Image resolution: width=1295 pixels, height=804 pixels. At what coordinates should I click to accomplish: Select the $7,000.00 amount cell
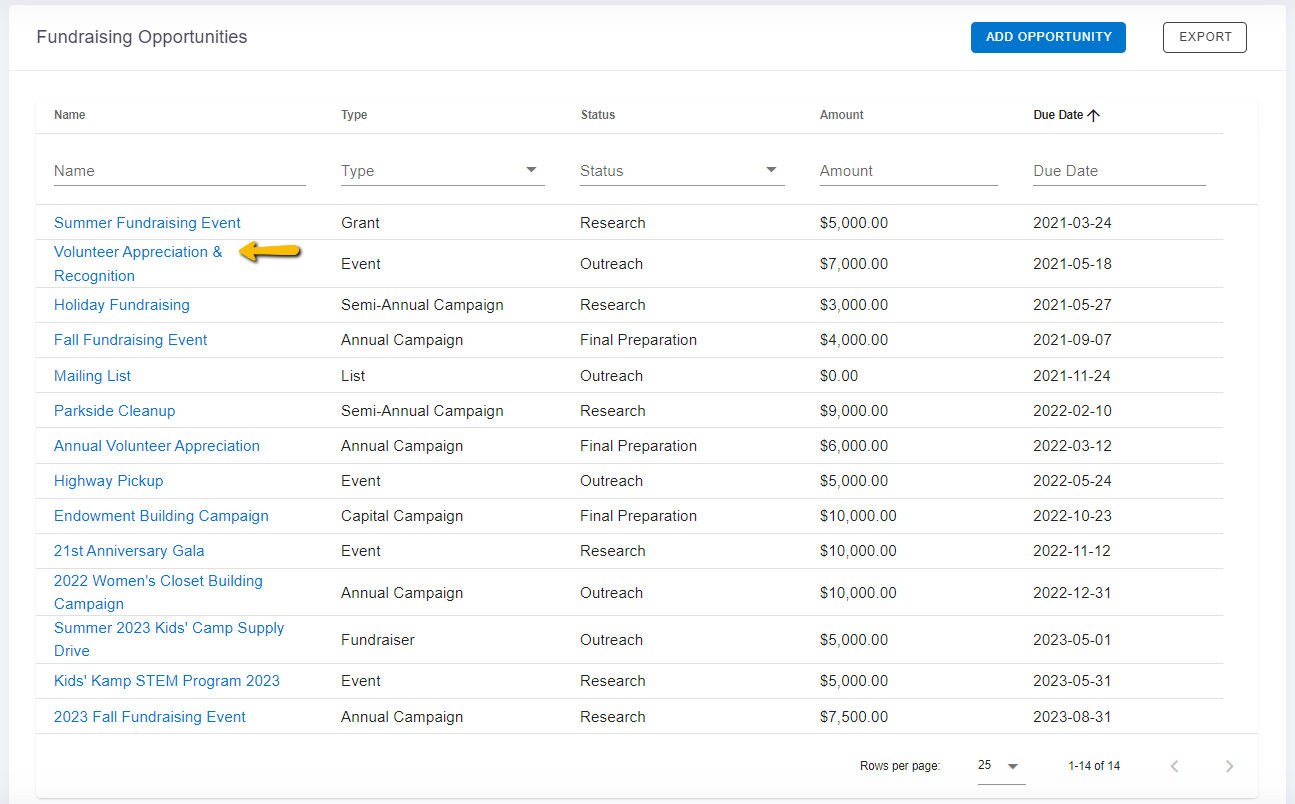tap(854, 264)
